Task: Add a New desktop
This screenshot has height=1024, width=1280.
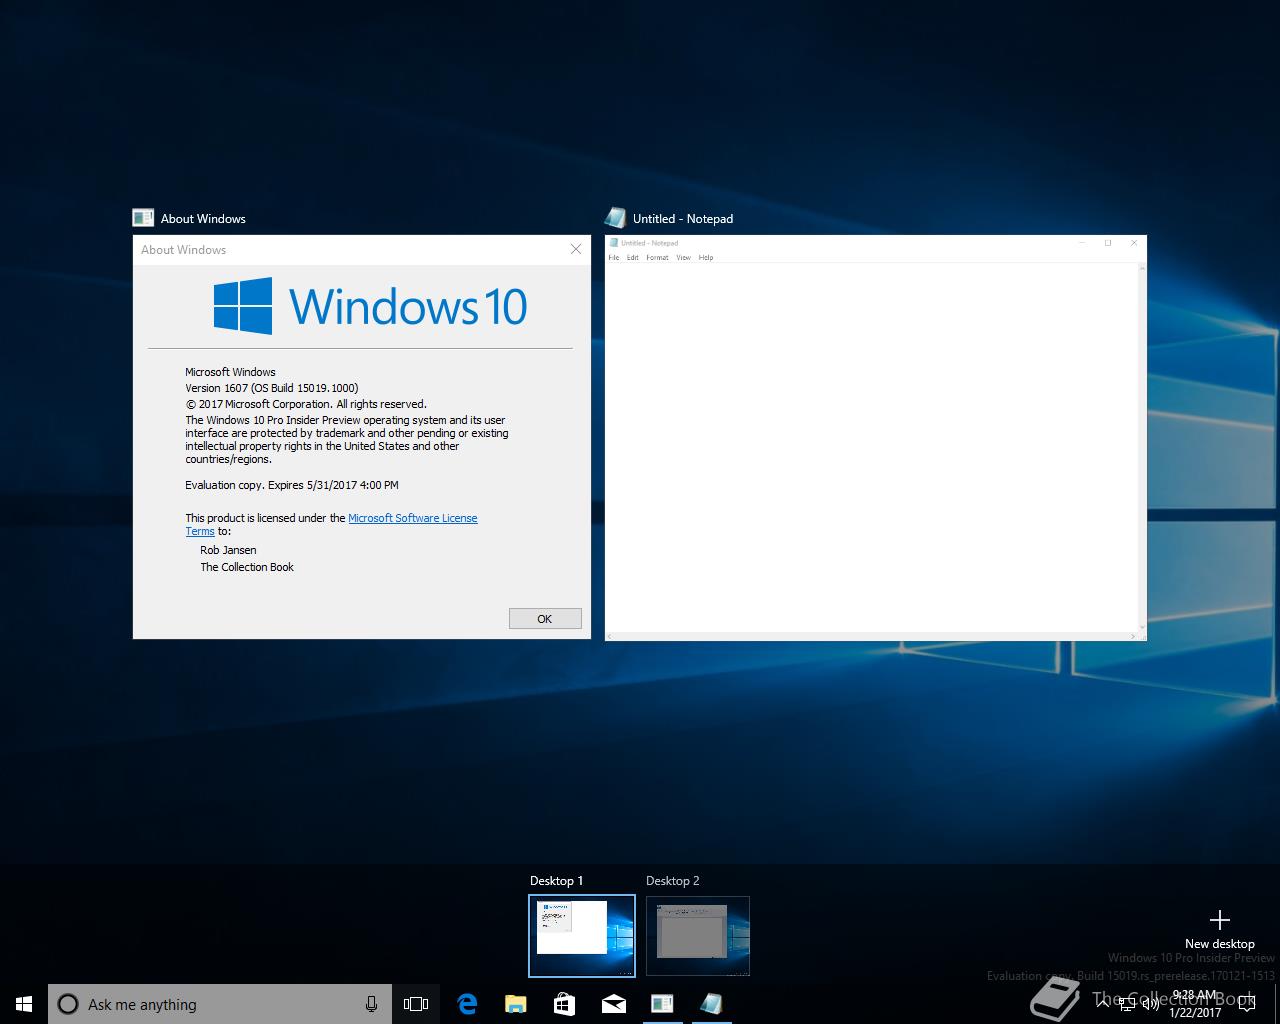Action: pyautogui.click(x=1219, y=929)
